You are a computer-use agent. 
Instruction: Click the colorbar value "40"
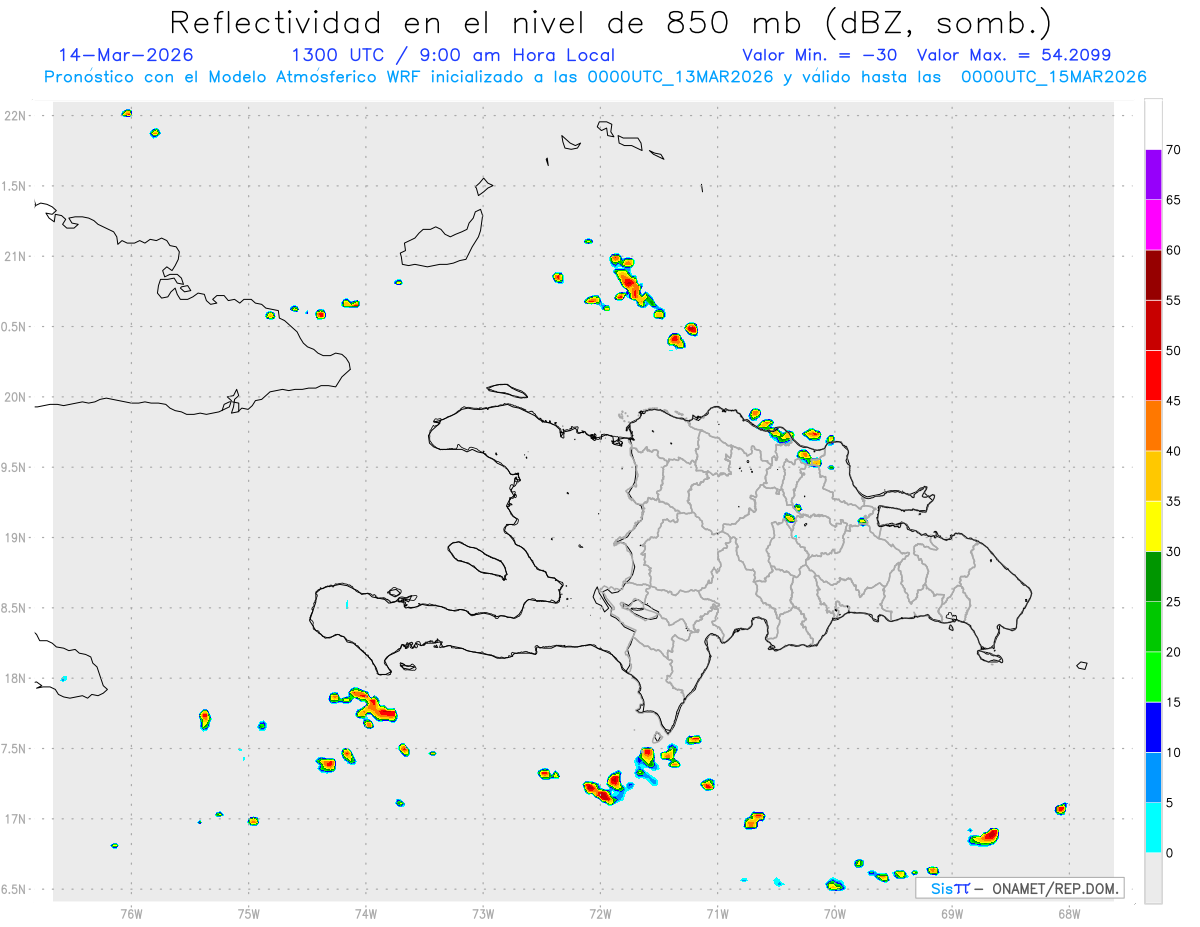[x=1174, y=451]
